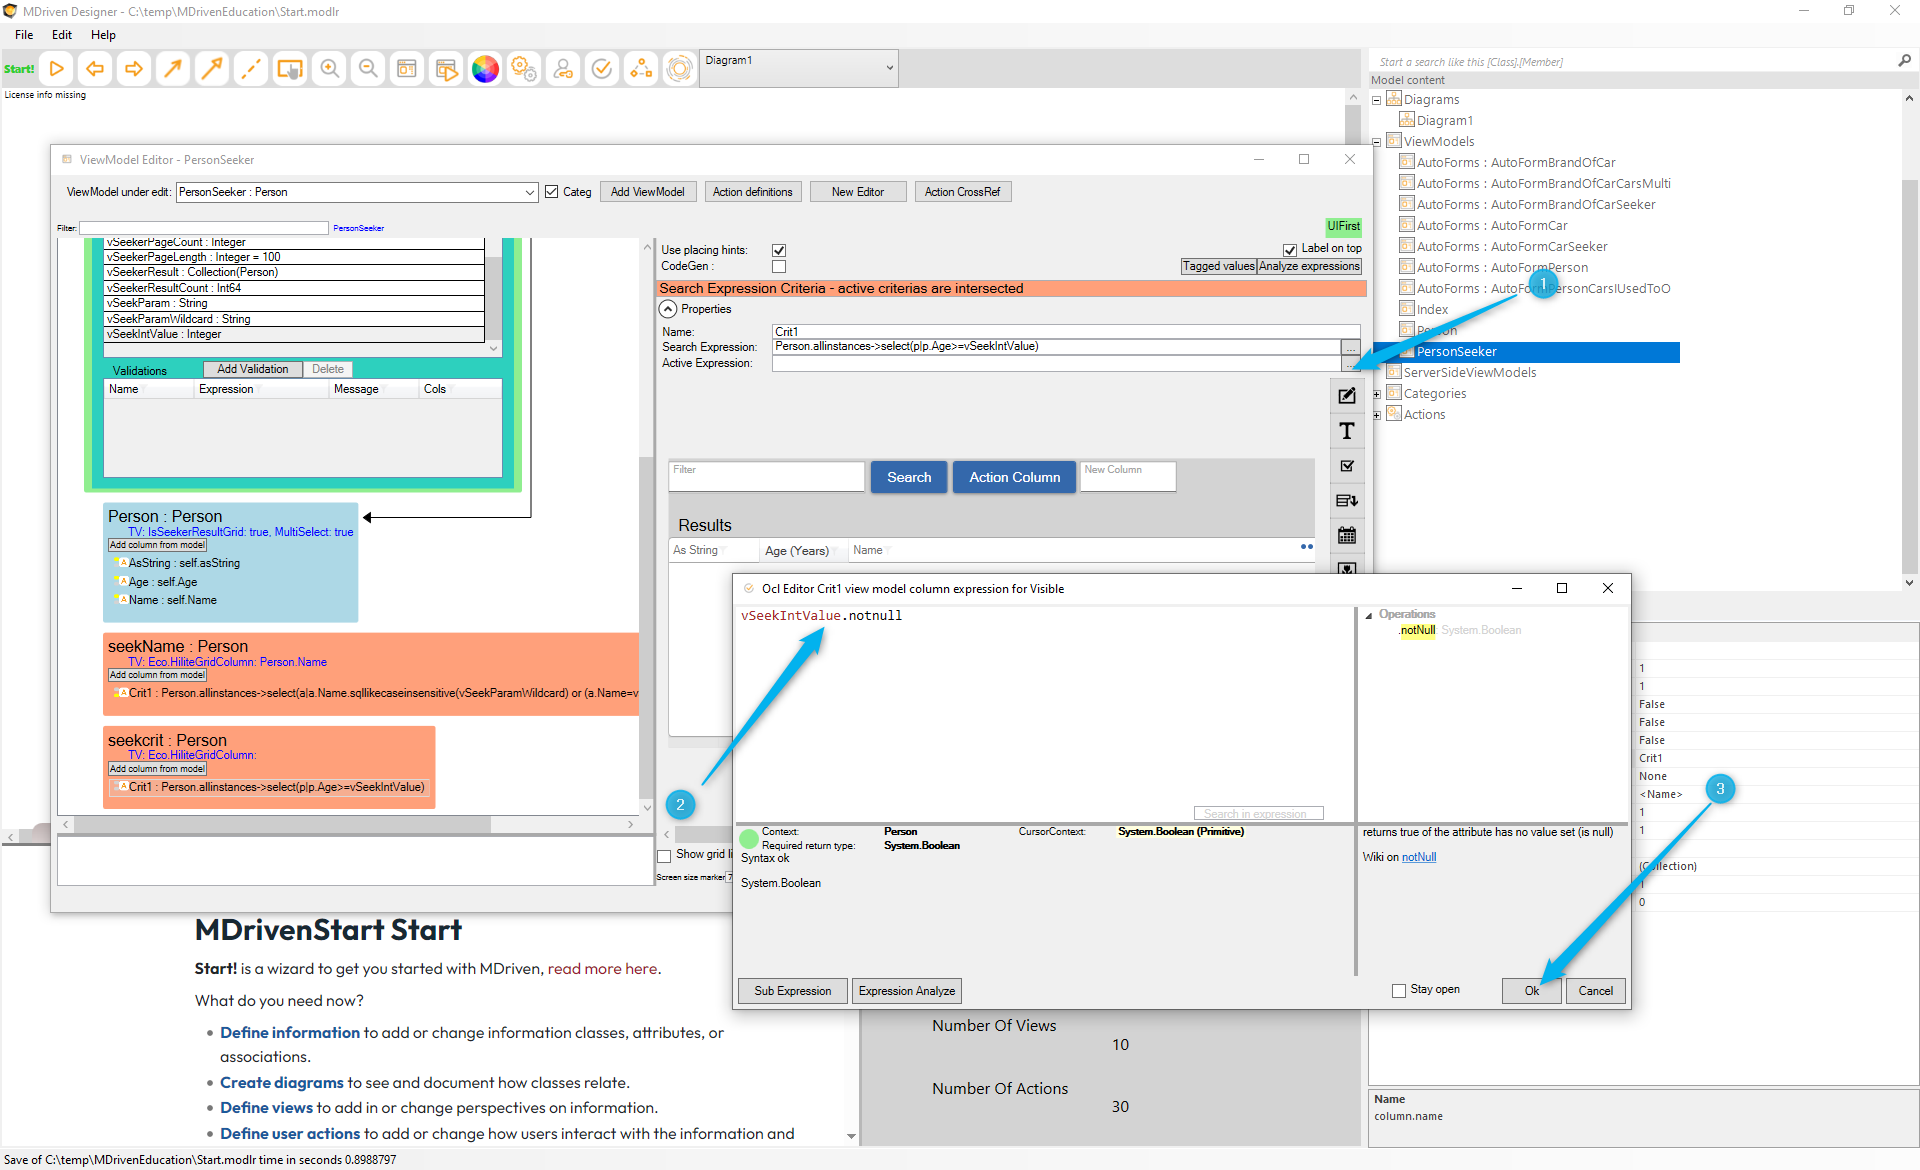Click the double gears settings icon
The image size is (1920, 1170).
(x=523, y=69)
